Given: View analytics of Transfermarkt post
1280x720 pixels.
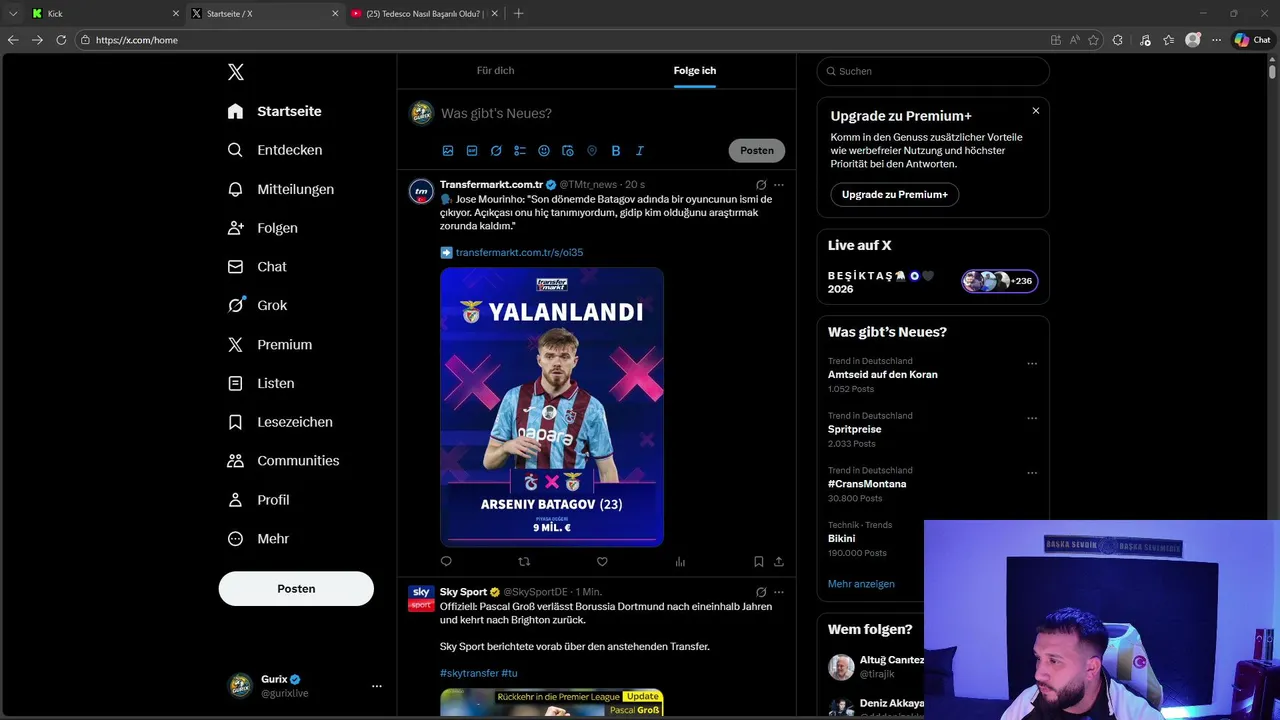Looking at the screenshot, I should tap(680, 562).
